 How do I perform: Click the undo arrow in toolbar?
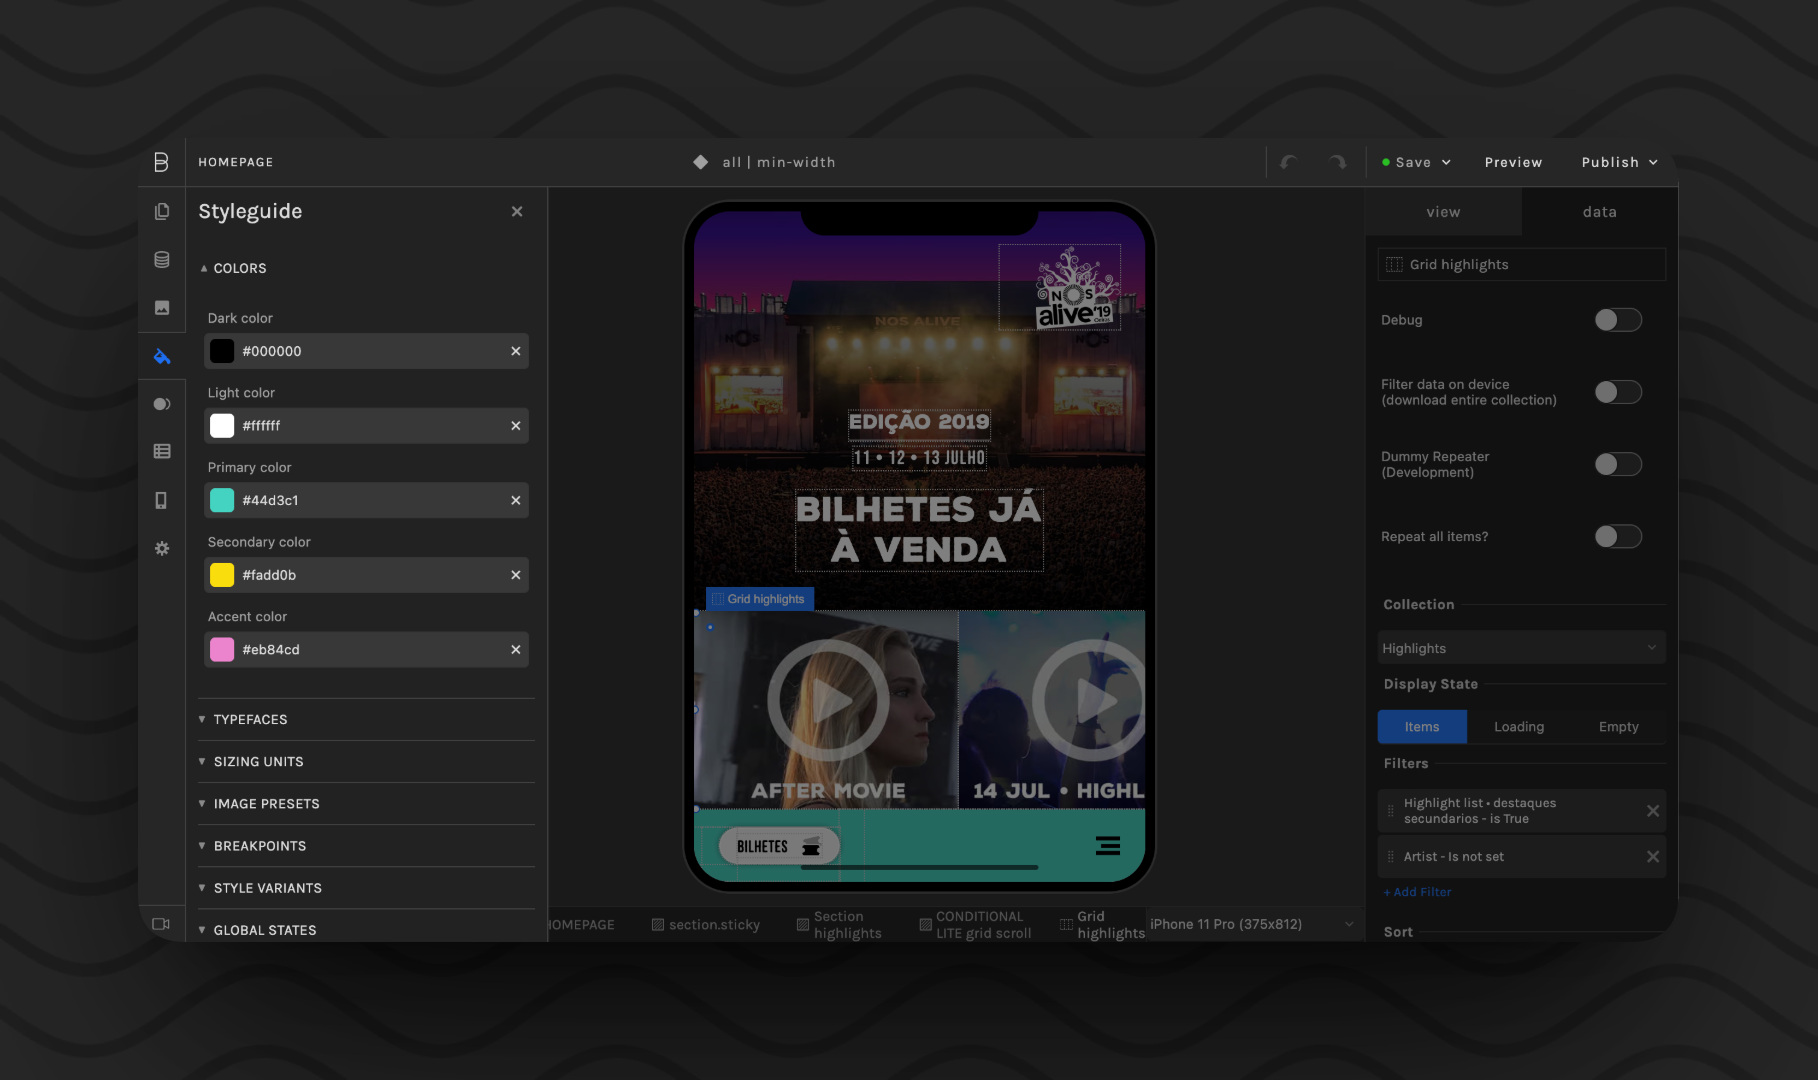1289,162
